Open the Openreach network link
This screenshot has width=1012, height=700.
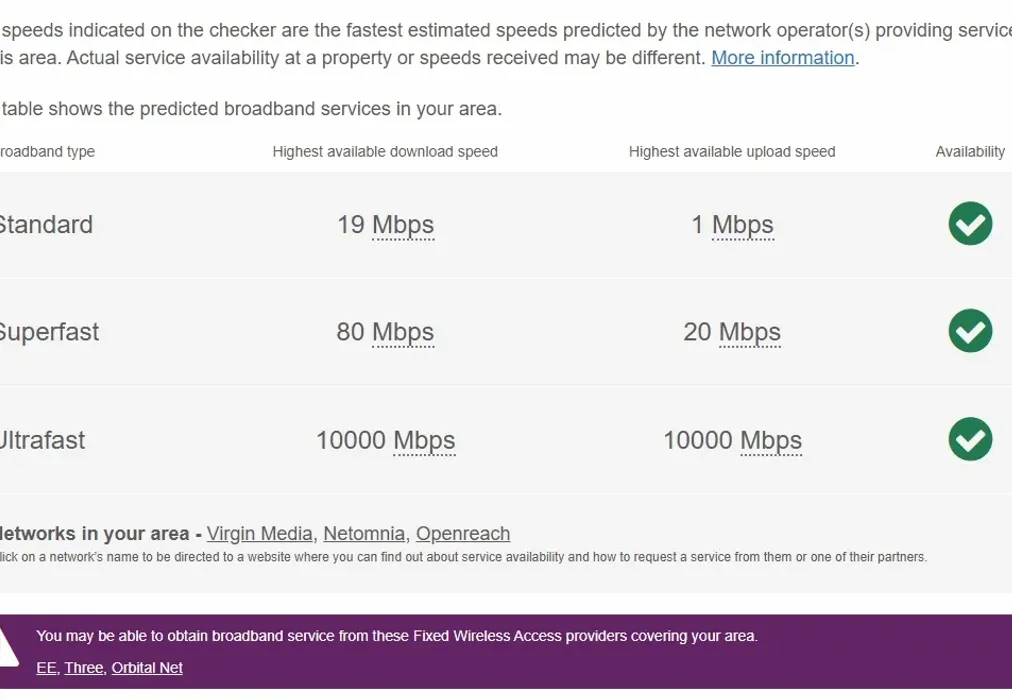coord(462,533)
